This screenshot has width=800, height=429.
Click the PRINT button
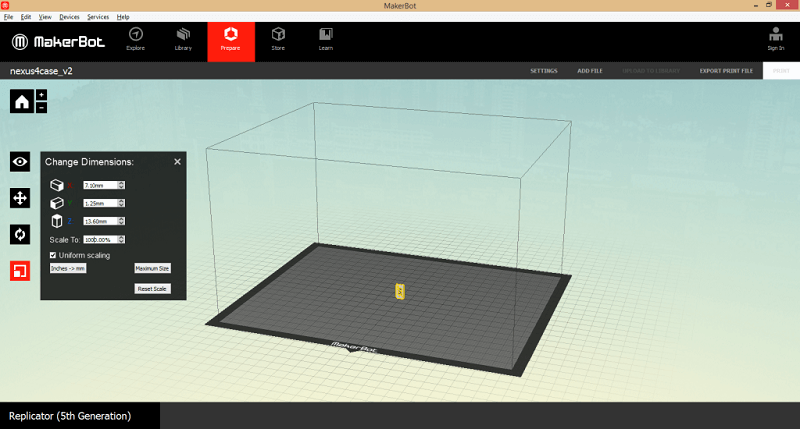point(781,71)
